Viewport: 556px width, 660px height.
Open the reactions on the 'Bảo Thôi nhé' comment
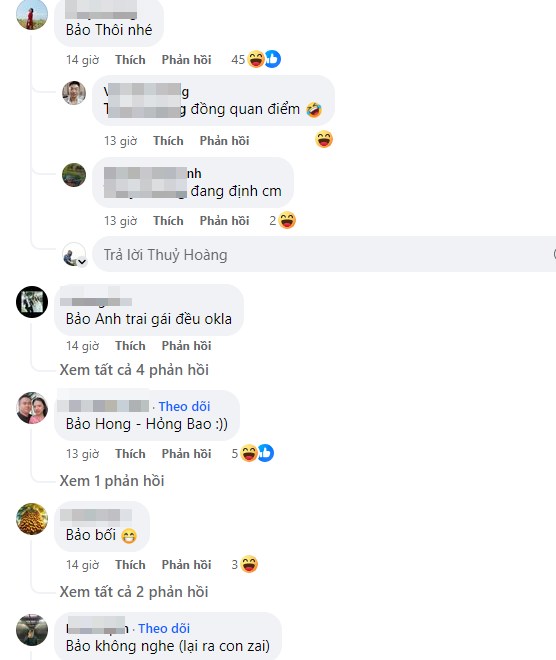pos(256,59)
